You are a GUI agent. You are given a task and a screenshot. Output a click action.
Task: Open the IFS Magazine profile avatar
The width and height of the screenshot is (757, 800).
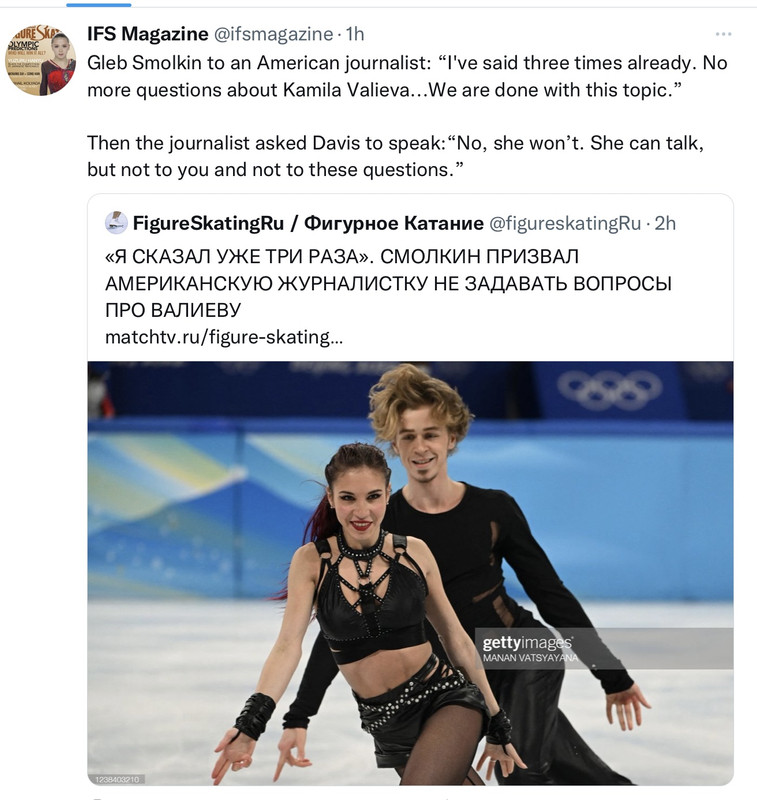point(40,60)
